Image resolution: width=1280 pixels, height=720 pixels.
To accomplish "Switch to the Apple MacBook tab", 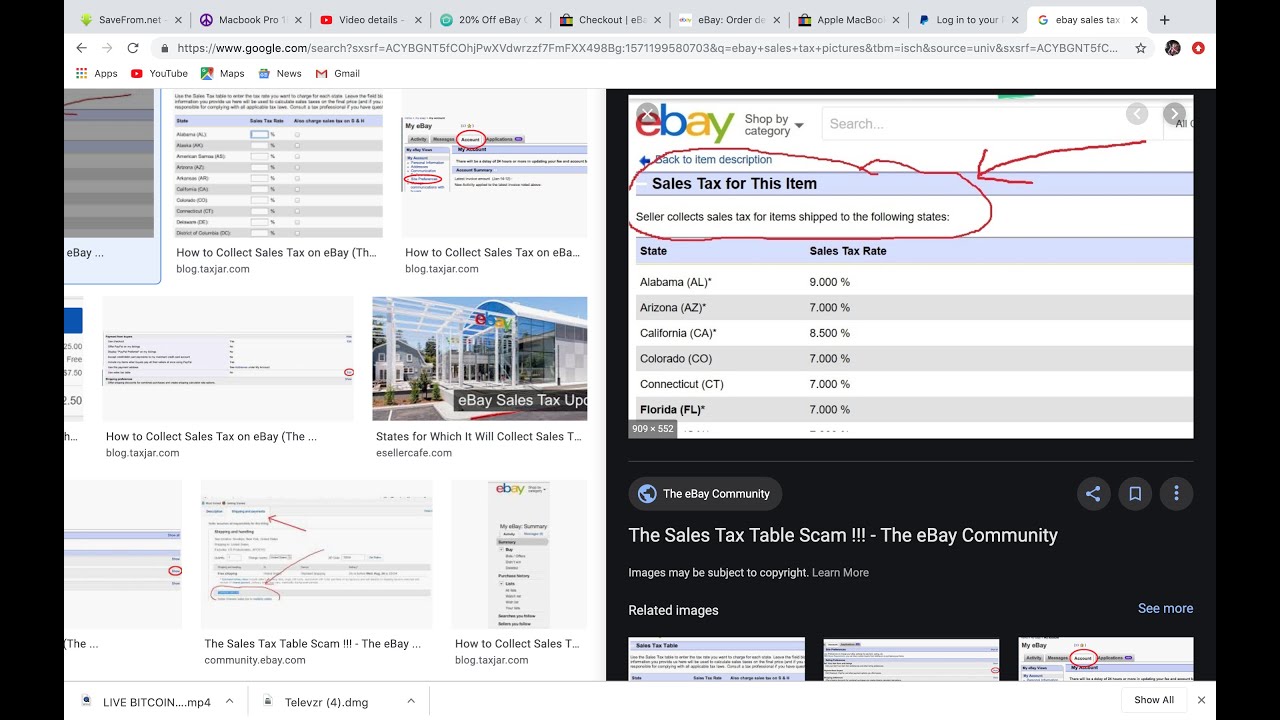I will 850,20.
